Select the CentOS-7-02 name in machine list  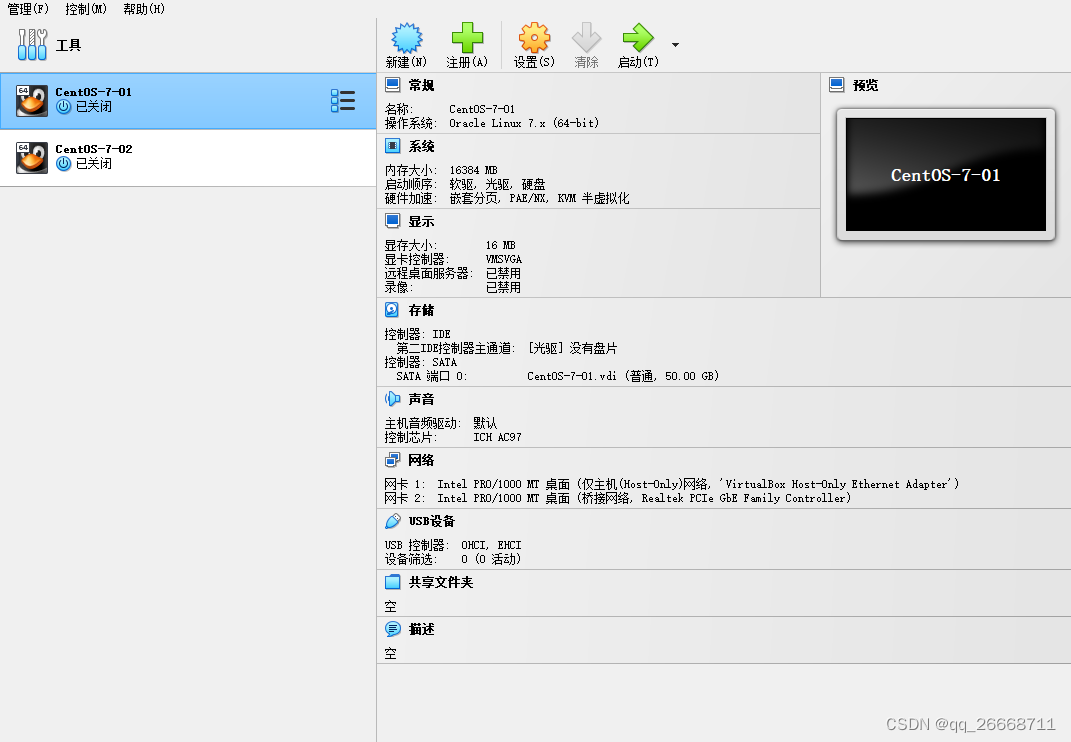tap(94, 149)
